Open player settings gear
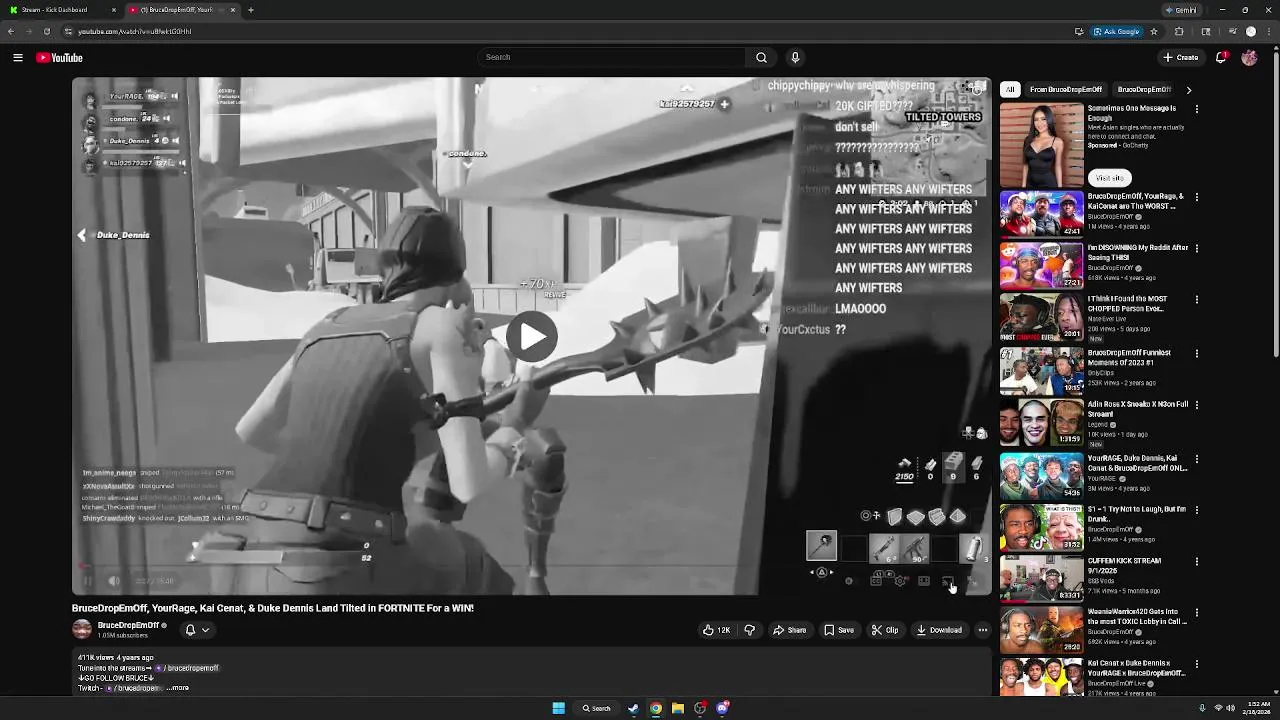The height and width of the screenshot is (720, 1280). pos(900,581)
